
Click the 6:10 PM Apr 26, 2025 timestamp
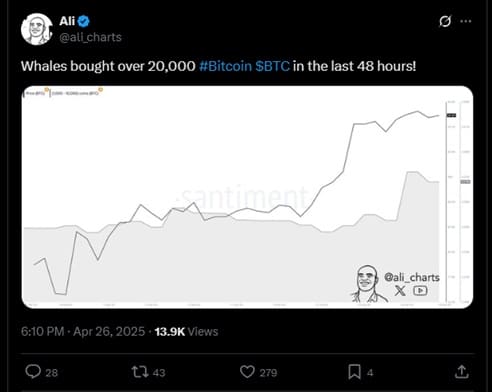pos(83,331)
